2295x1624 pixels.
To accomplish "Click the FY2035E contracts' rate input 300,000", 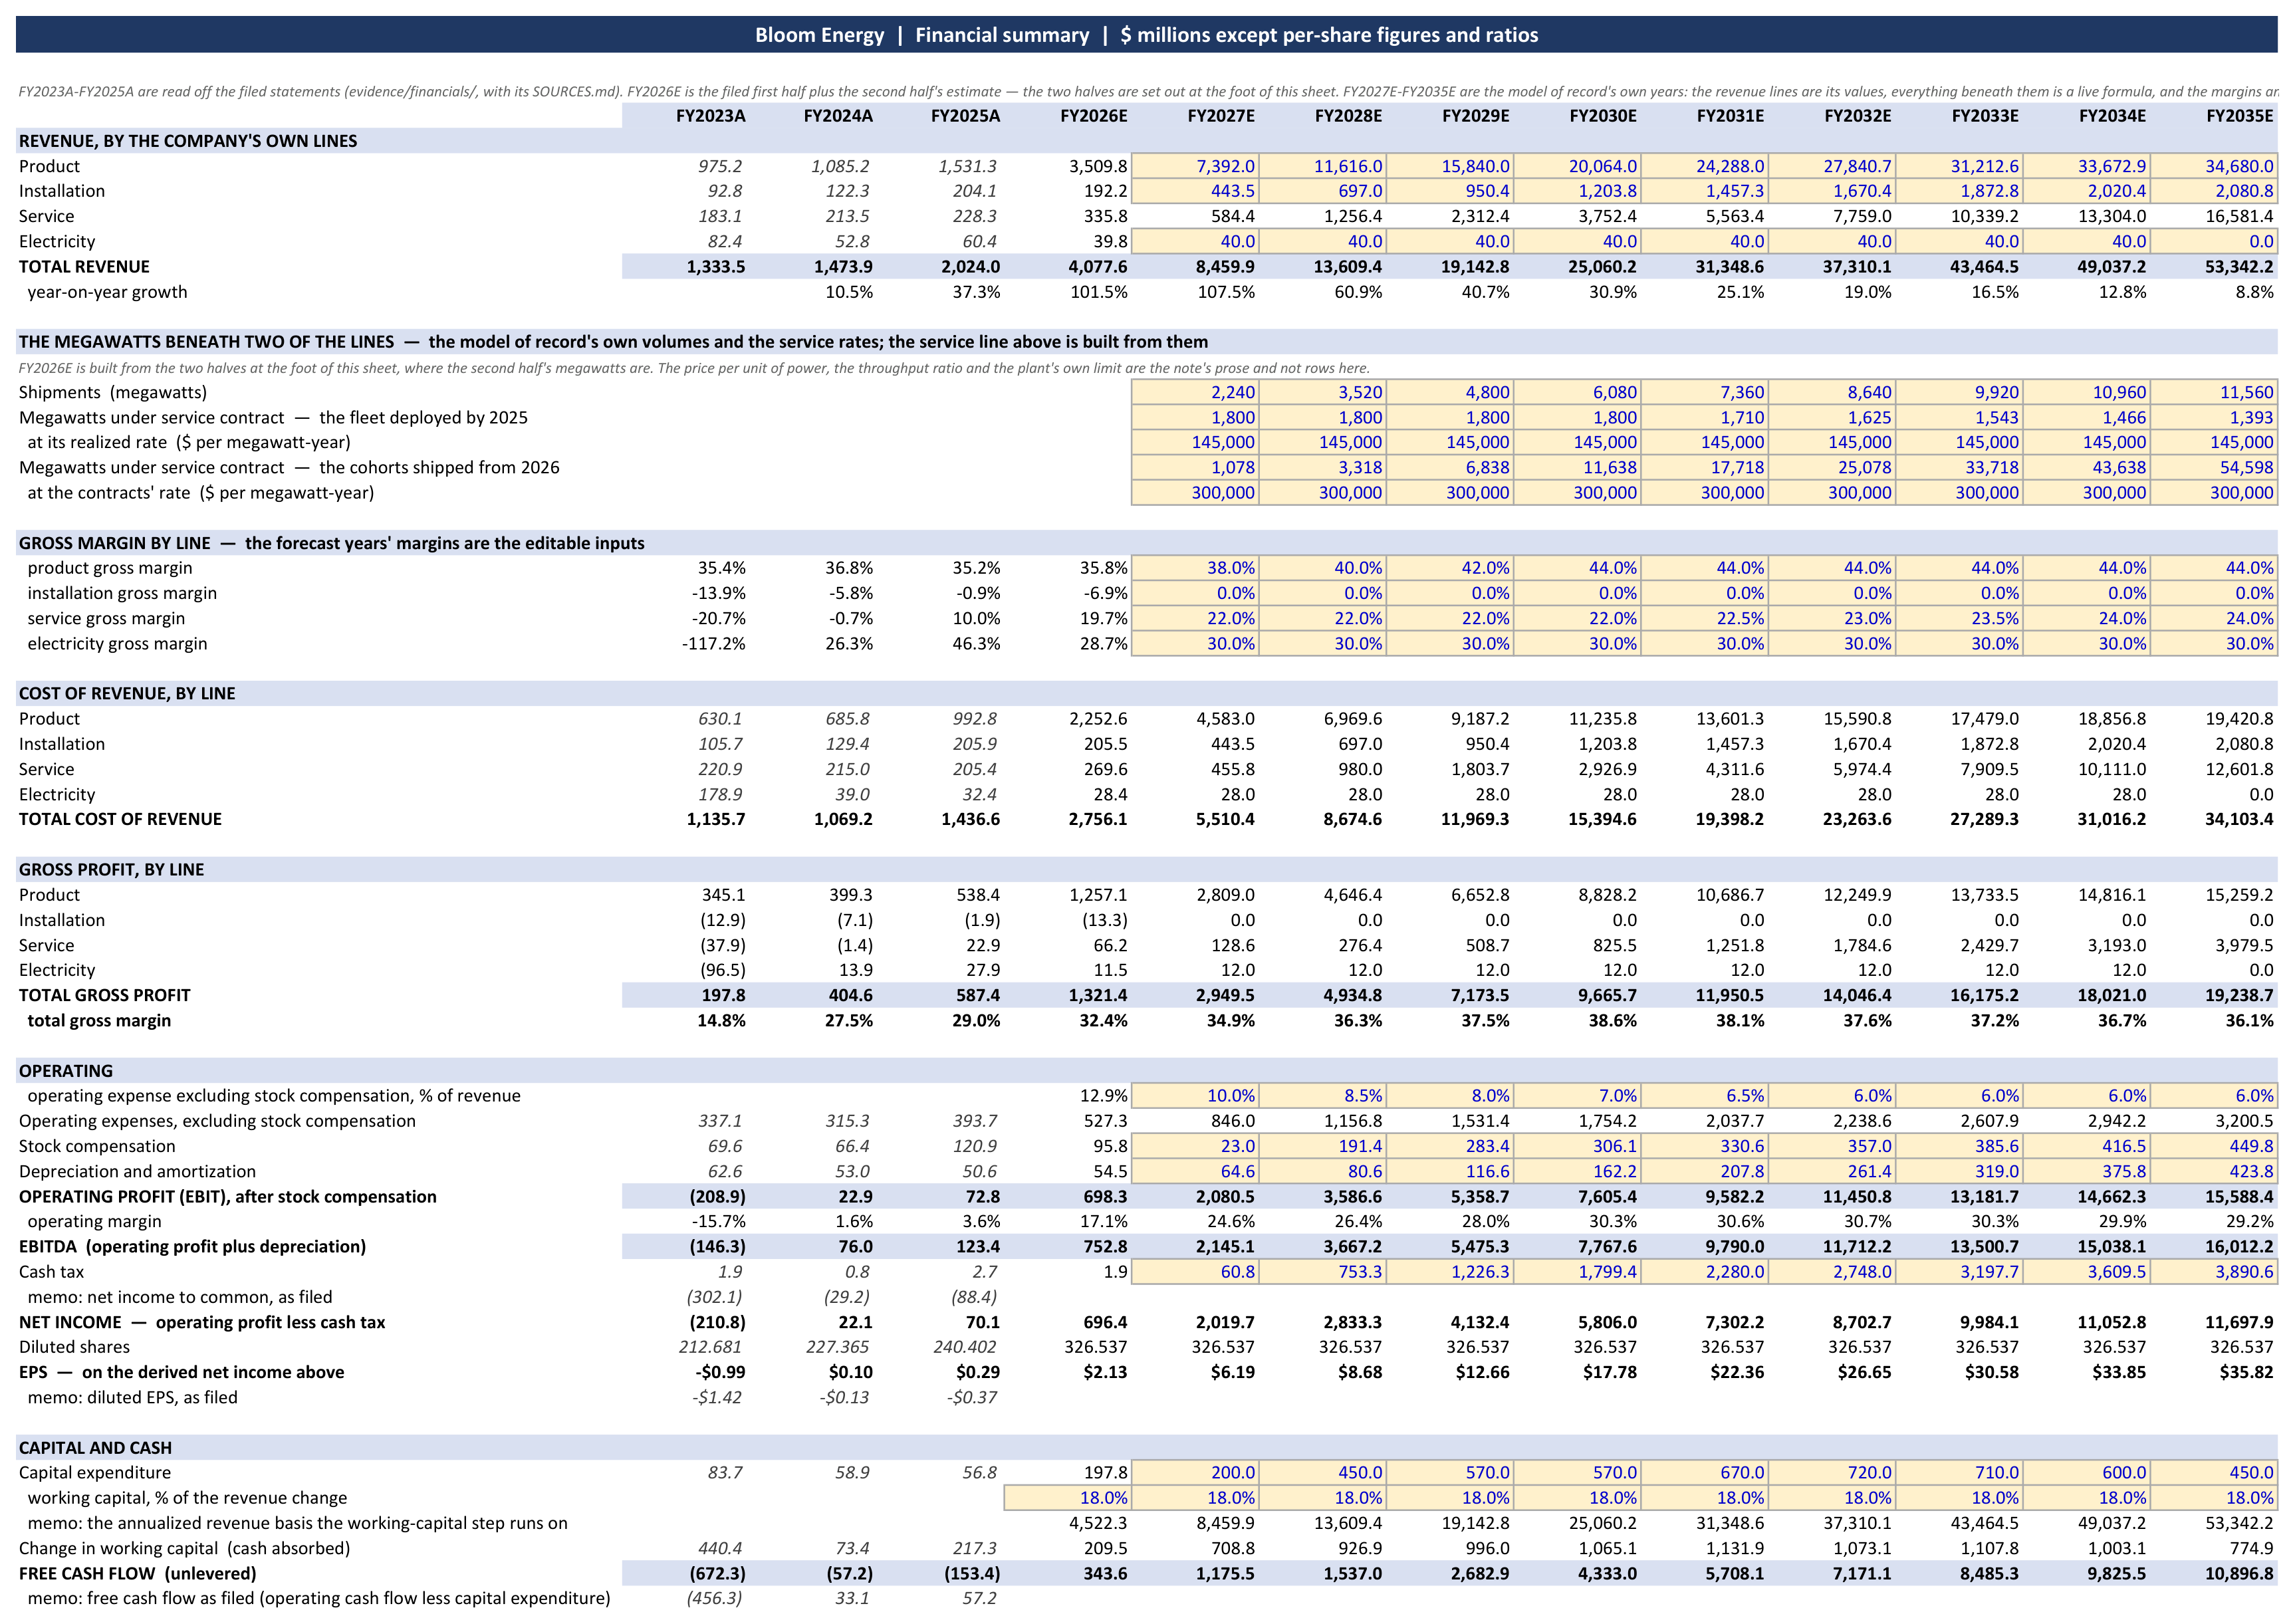I will [2214, 493].
